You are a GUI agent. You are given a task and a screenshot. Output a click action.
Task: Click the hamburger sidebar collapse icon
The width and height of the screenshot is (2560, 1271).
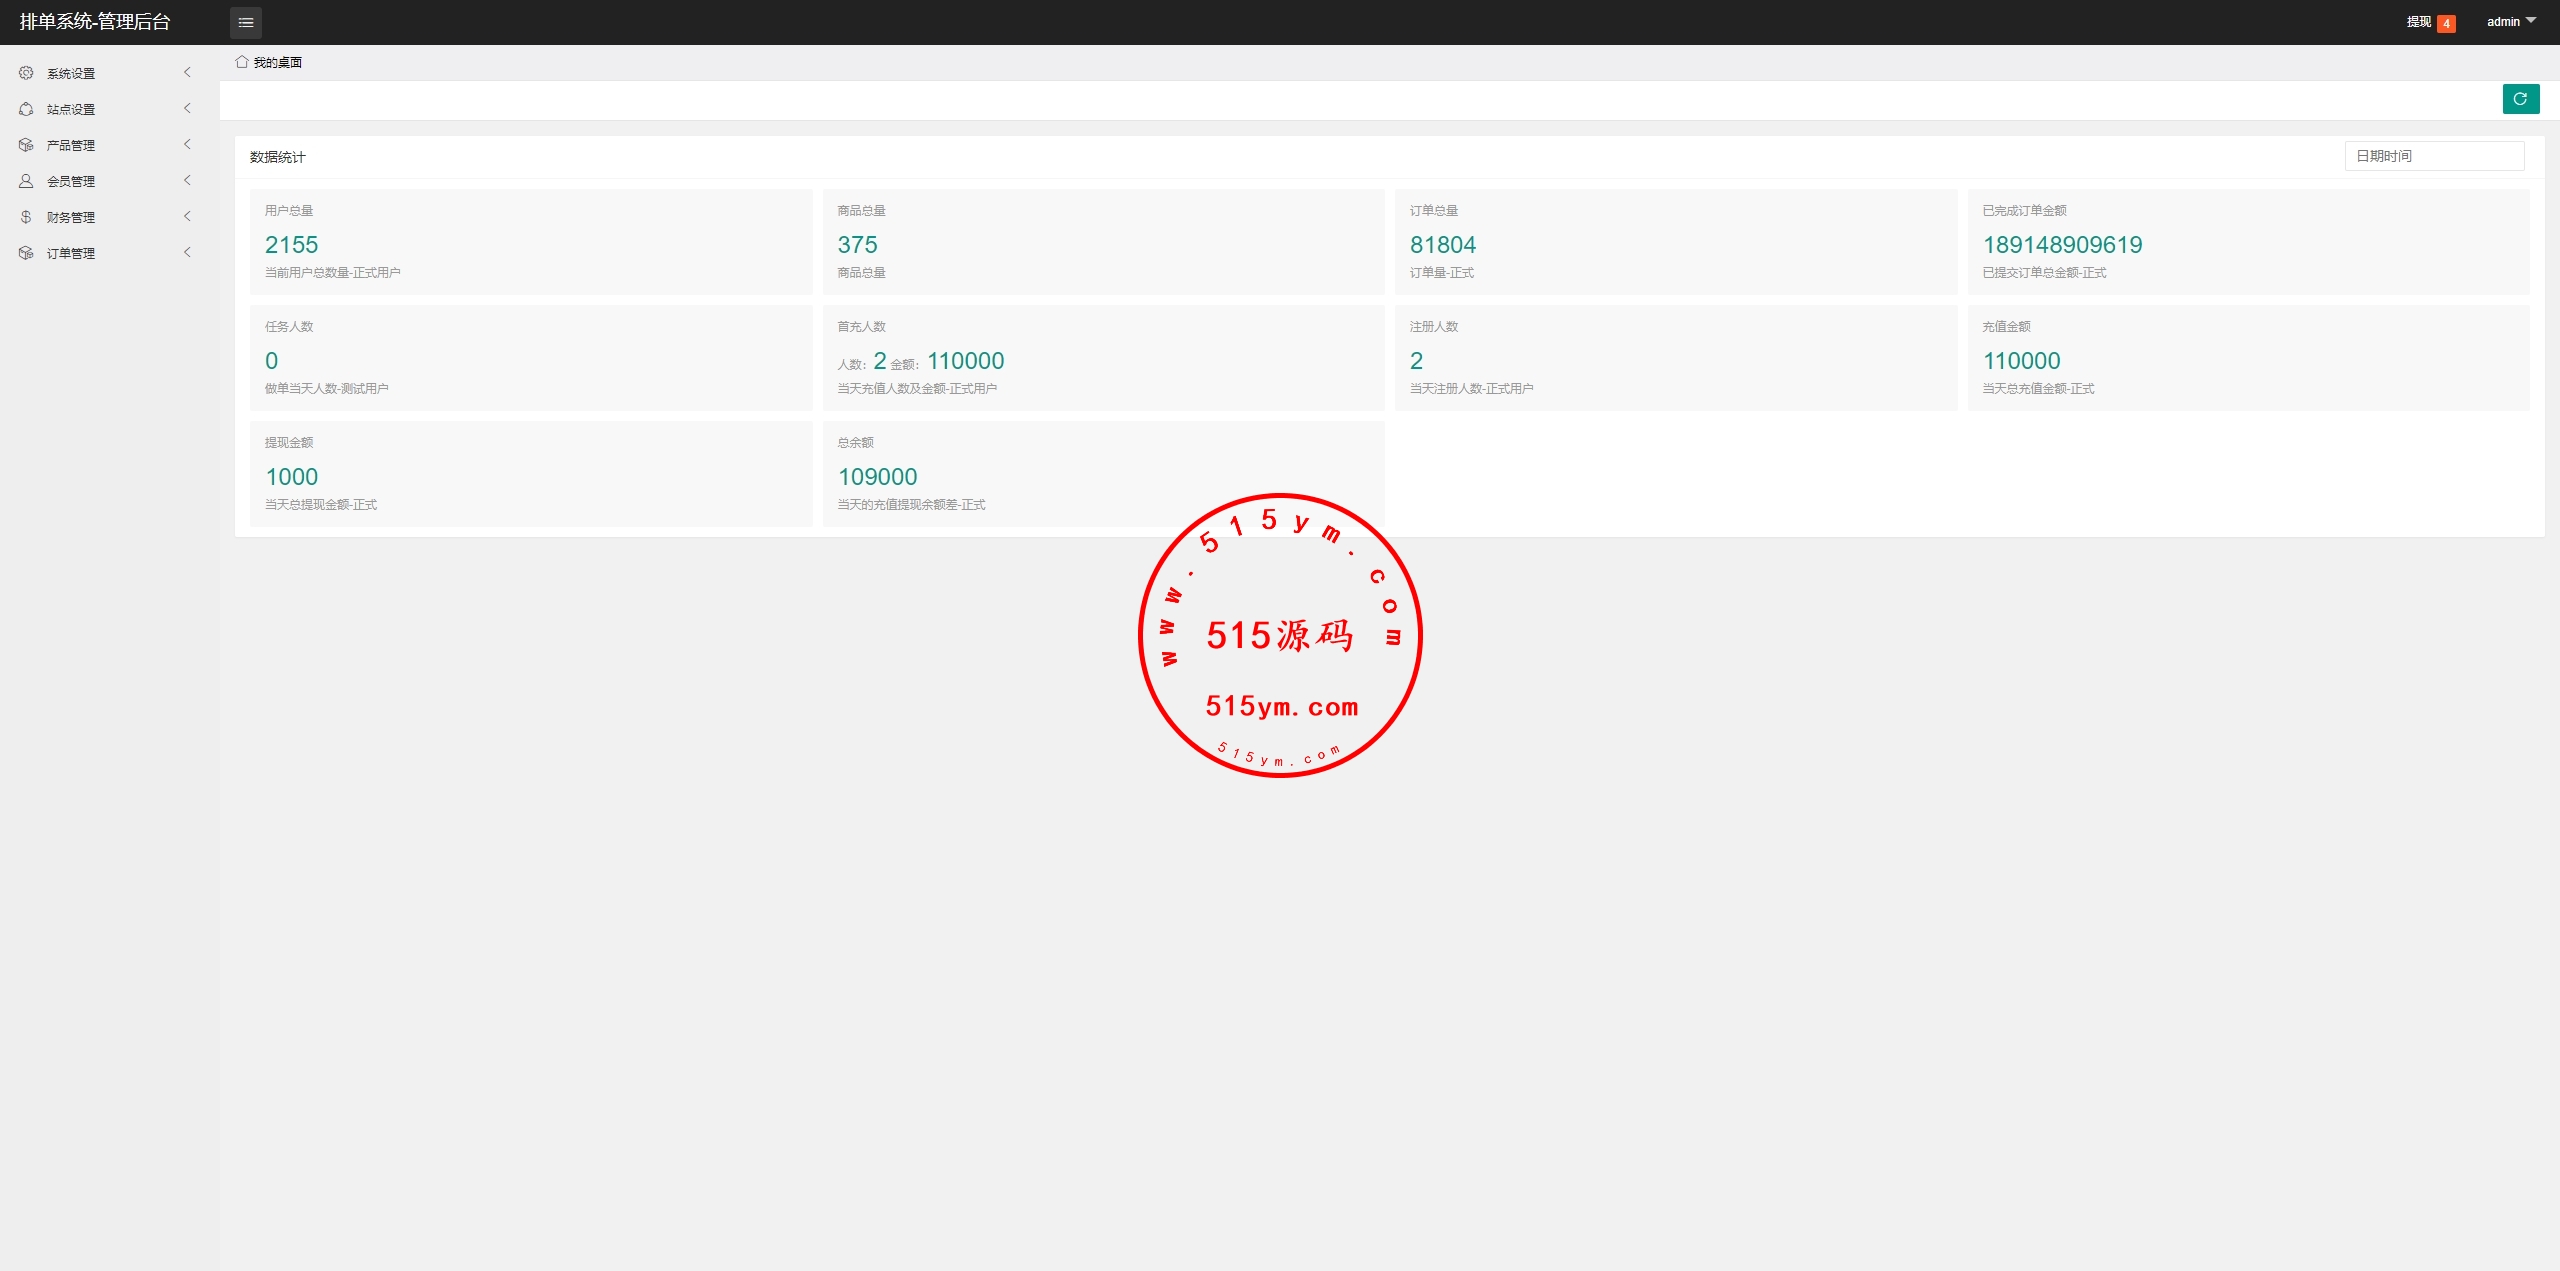pyautogui.click(x=246, y=22)
